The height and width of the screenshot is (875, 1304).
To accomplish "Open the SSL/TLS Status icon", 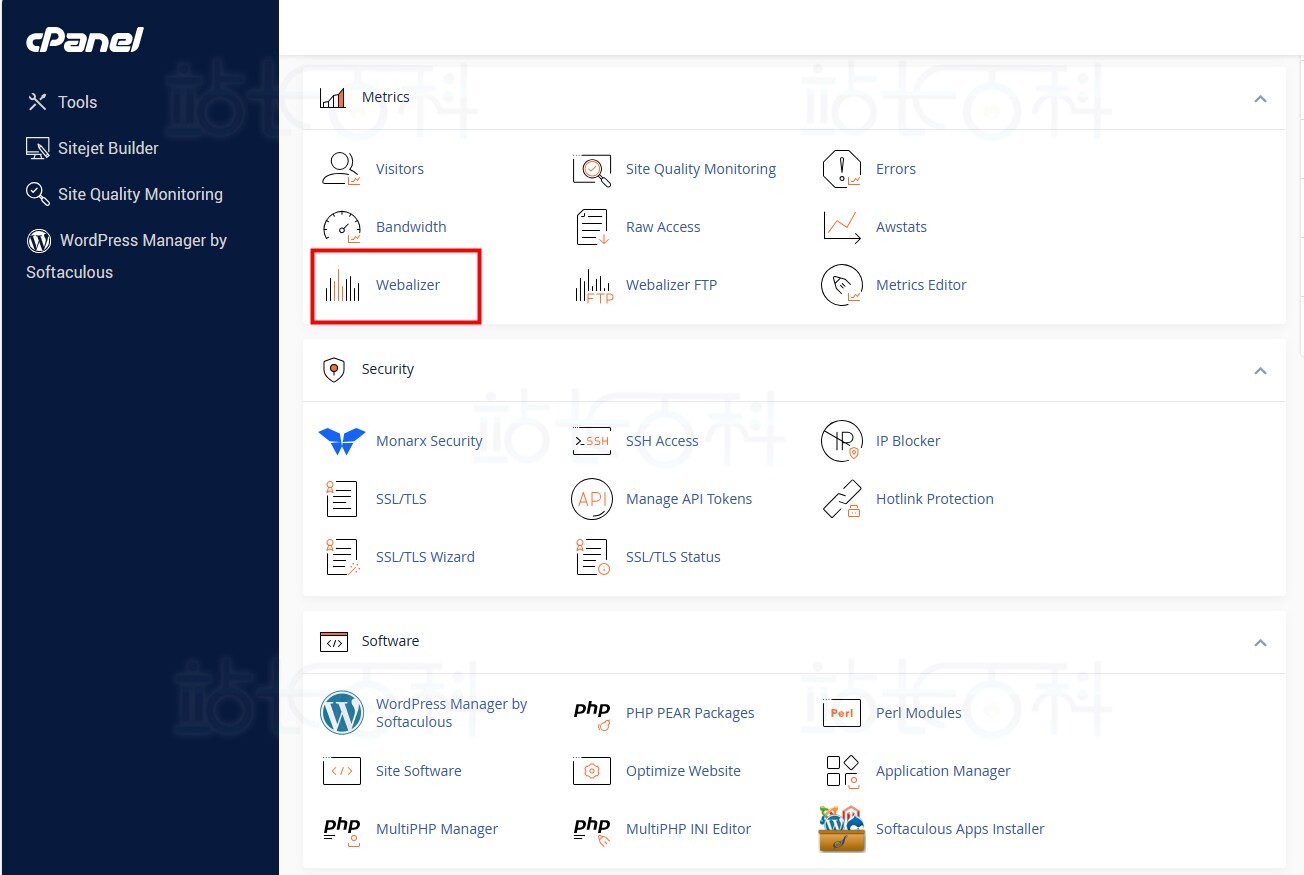I will pyautogui.click(x=592, y=557).
